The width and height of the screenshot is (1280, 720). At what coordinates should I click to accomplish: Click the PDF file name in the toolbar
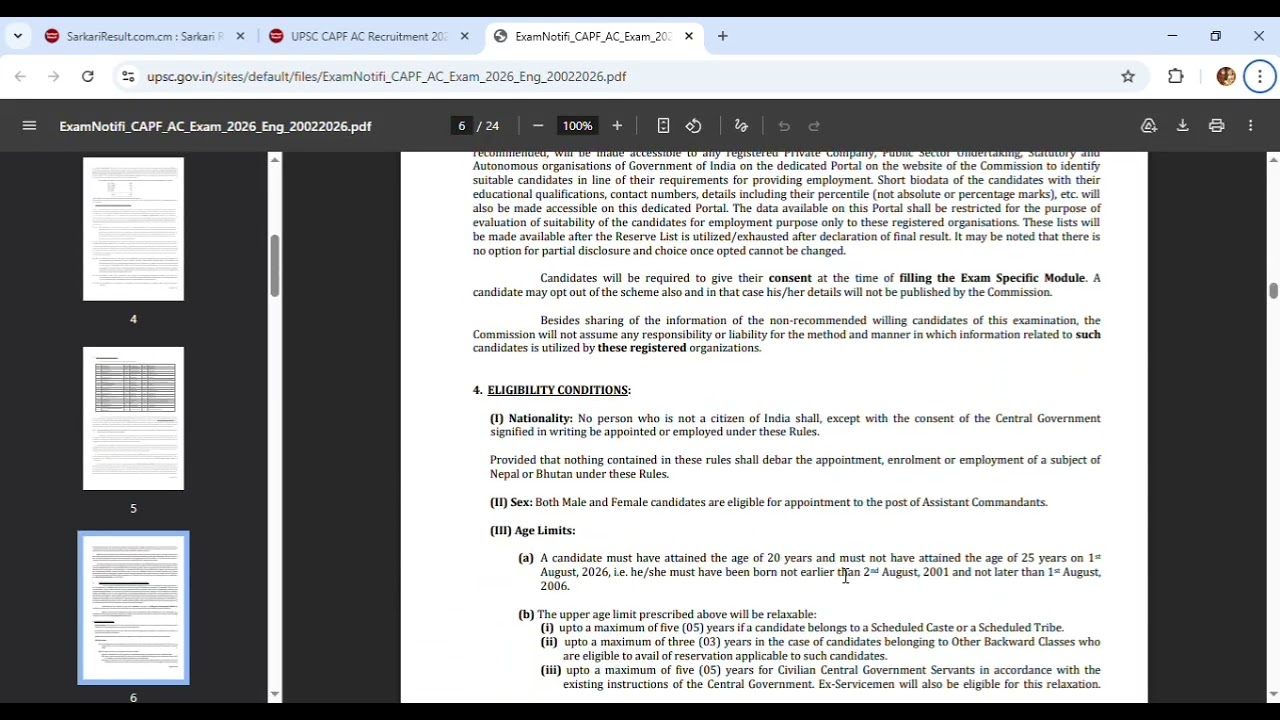(215, 126)
